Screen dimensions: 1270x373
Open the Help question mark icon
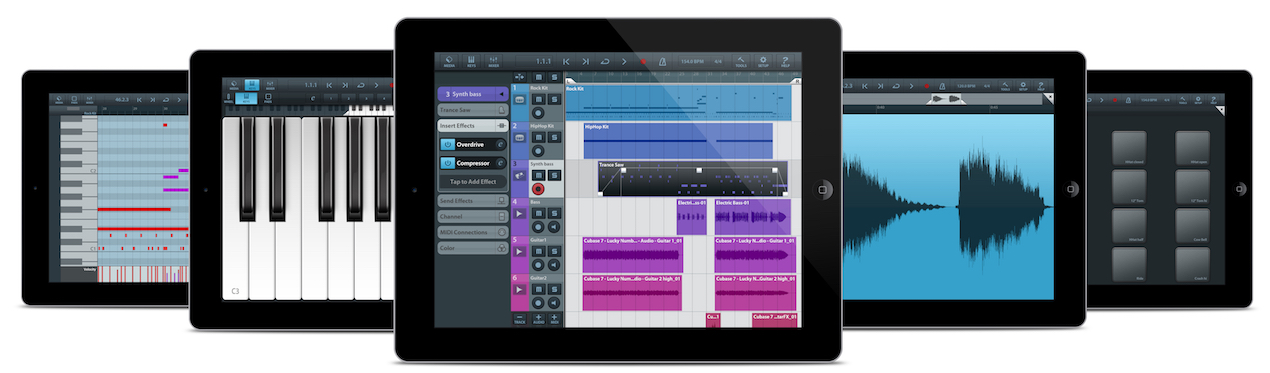[x=785, y=61]
